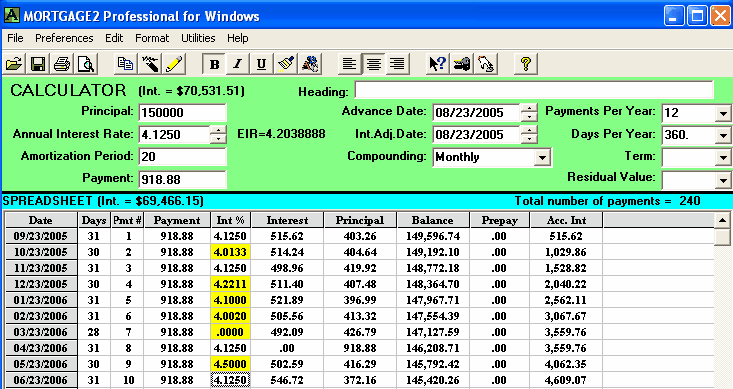This screenshot has height=389, width=733.
Task: Click the copy icon in toolbar
Action: [125, 64]
